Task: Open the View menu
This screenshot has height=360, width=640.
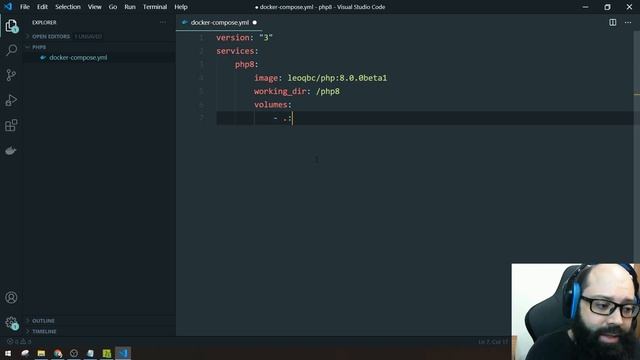Action: (x=95, y=7)
